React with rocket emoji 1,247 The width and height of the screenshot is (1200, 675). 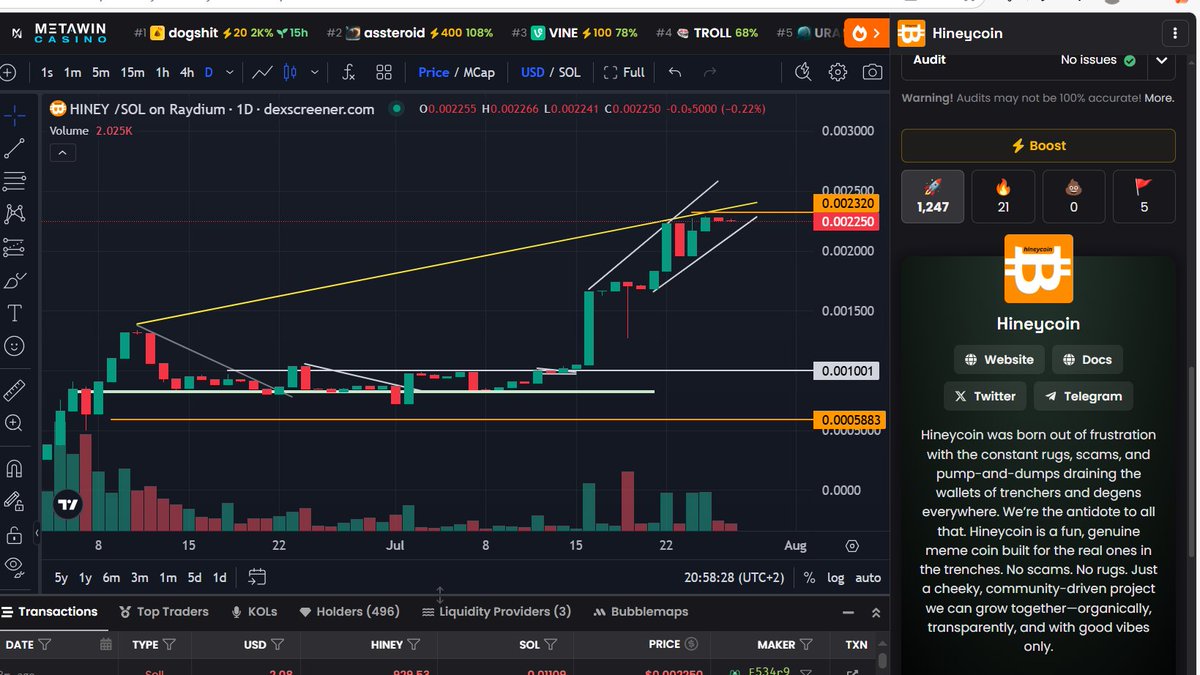click(x=933, y=196)
